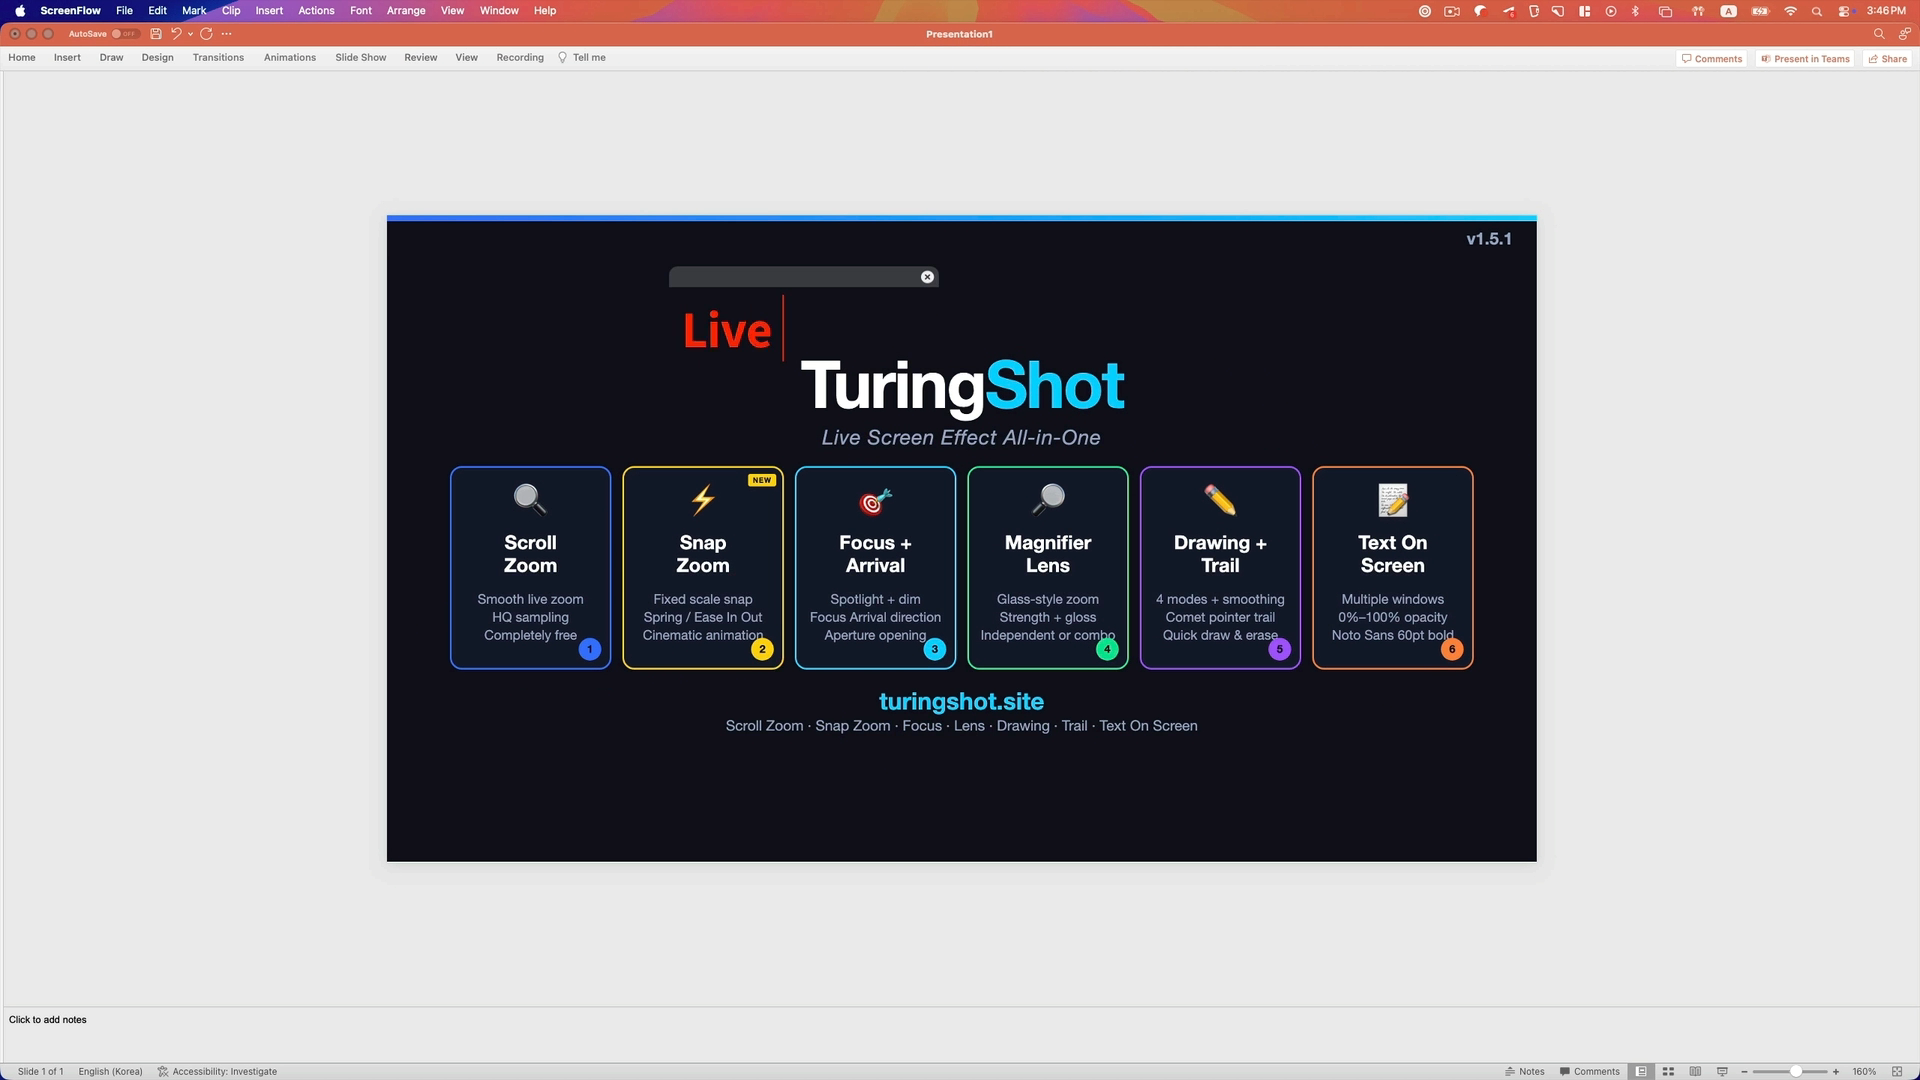Click the Slide 1 of 1 status indicator
1920x1080 pixels.
pyautogui.click(x=41, y=1071)
